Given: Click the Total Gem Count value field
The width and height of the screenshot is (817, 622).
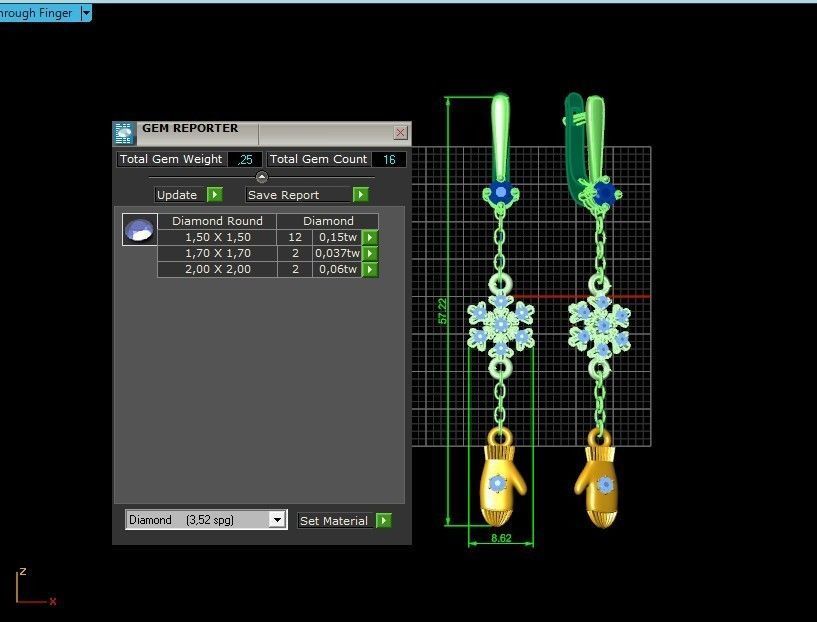Looking at the screenshot, I should coord(389,159).
